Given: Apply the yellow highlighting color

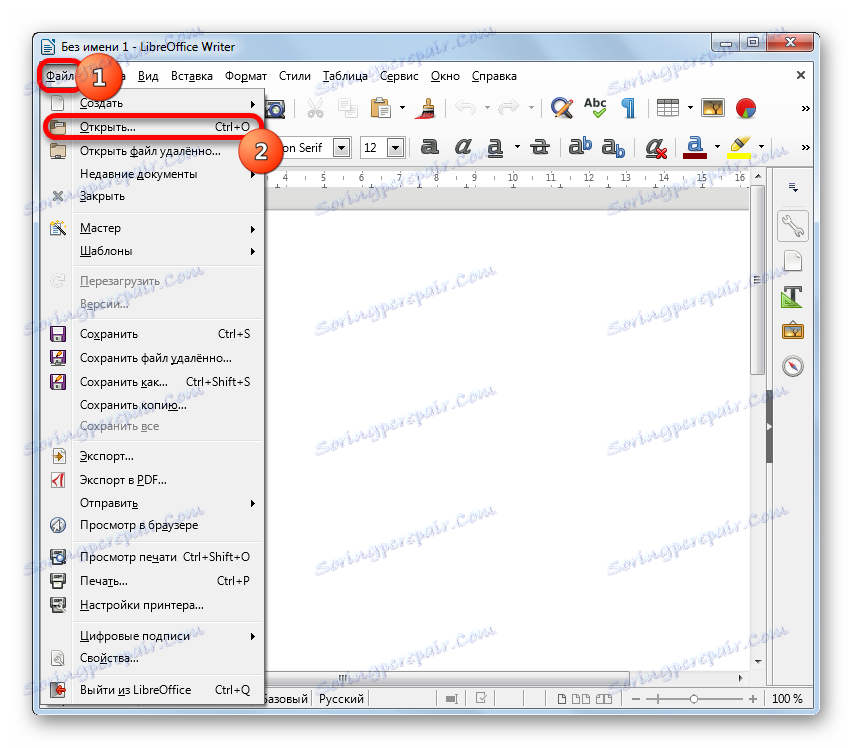Looking at the screenshot, I should pos(739,147).
